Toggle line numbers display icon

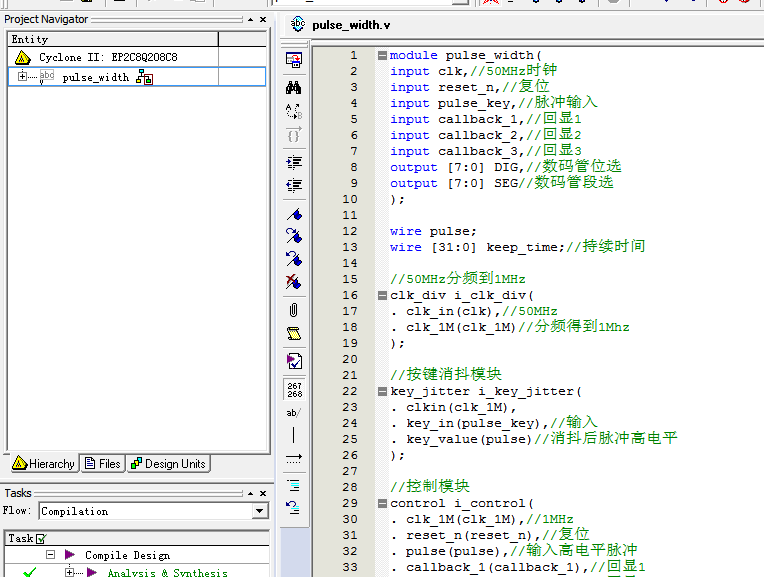click(x=294, y=388)
